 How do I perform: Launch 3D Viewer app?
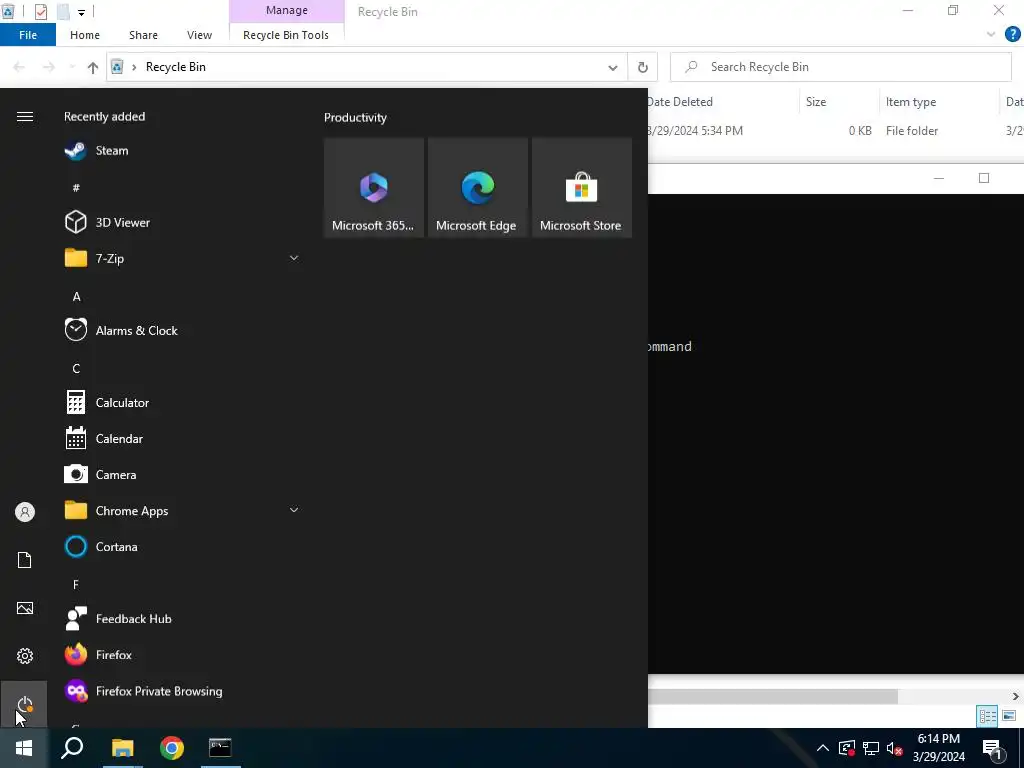[x=182, y=223]
